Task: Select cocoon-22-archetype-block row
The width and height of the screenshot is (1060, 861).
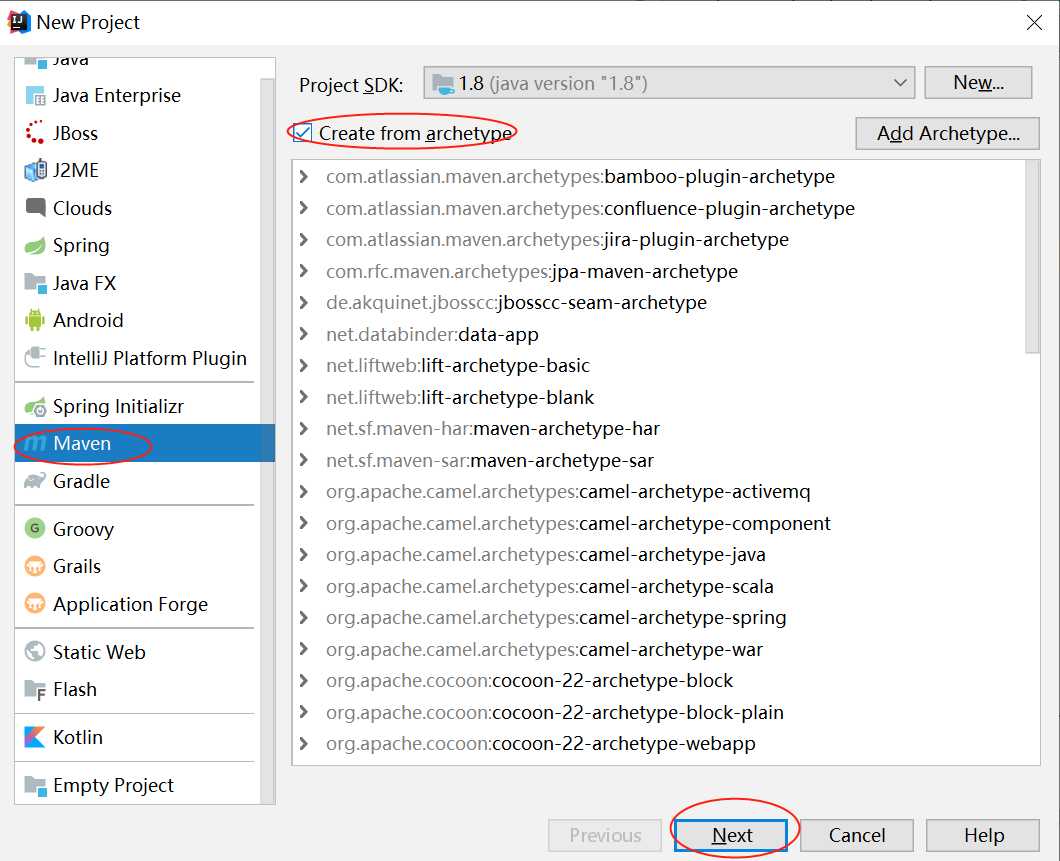Action: [x=660, y=681]
